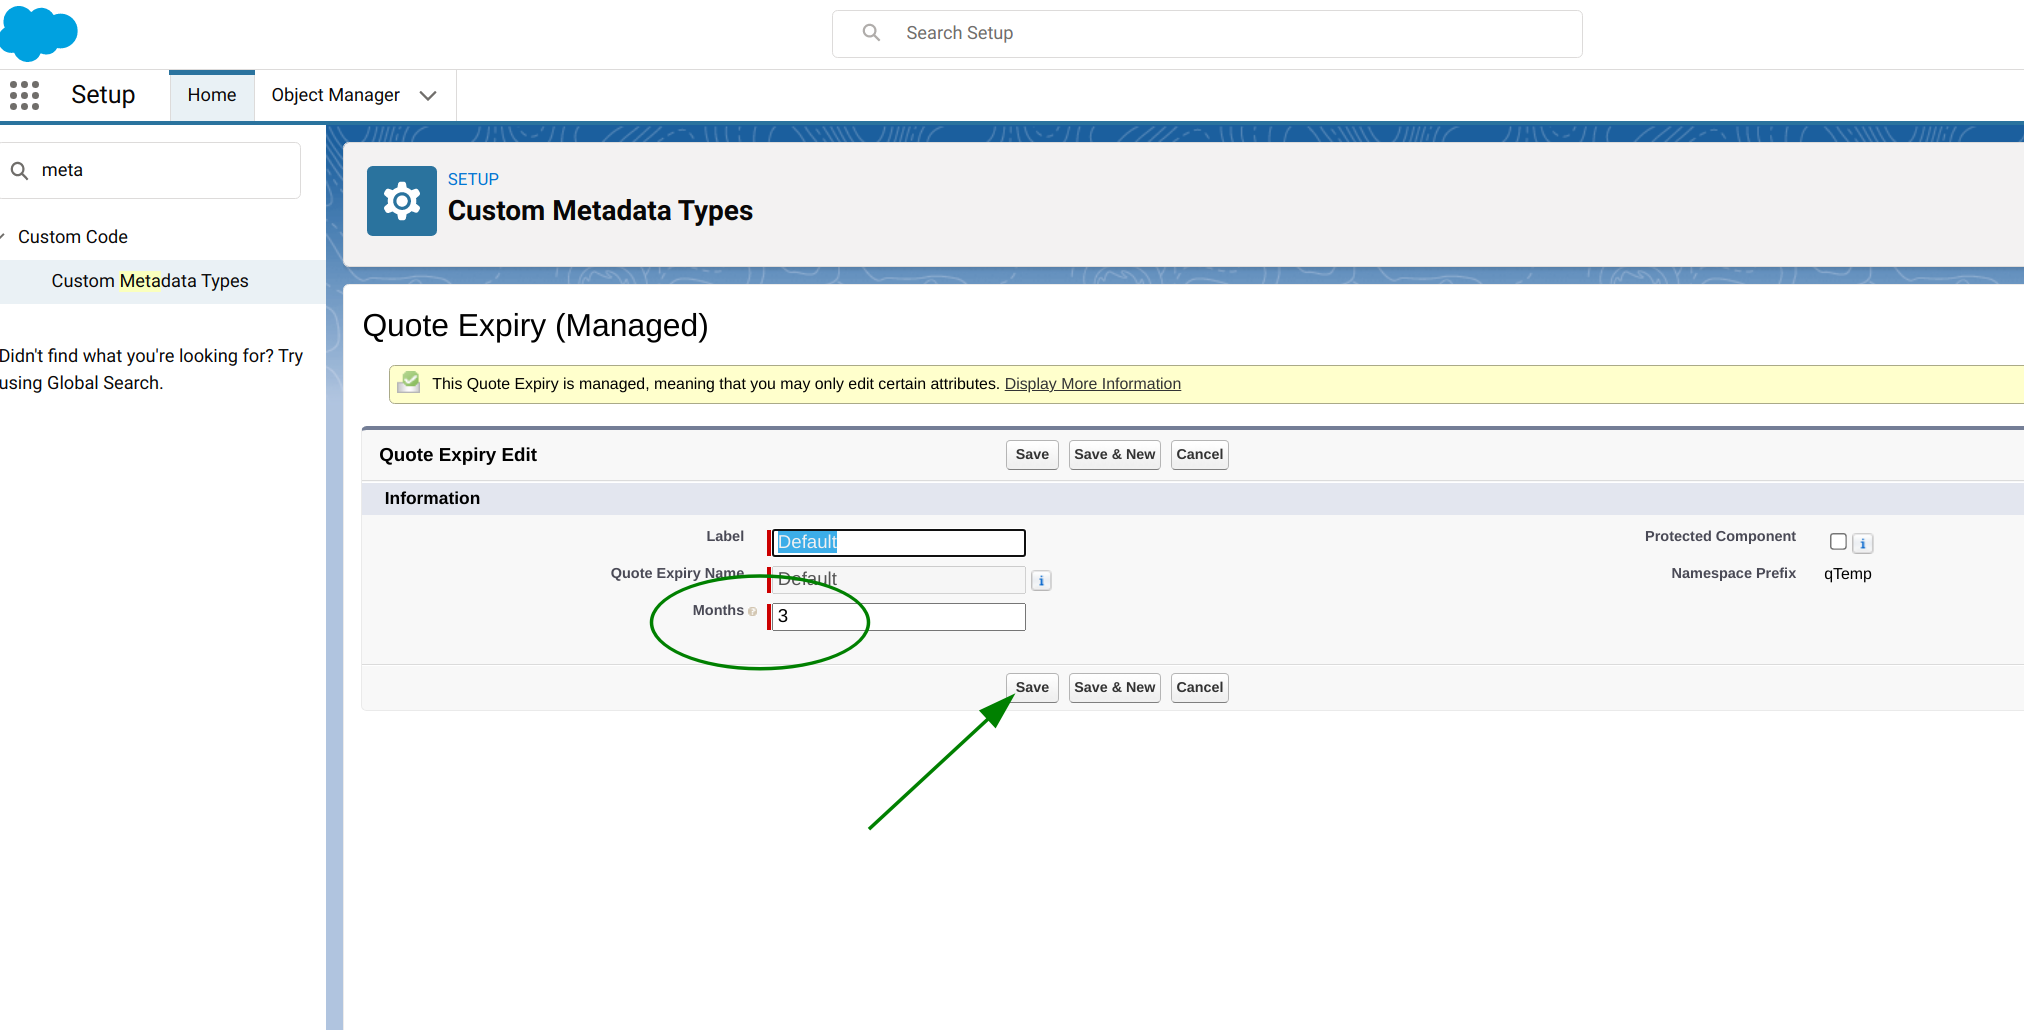This screenshot has height=1030, width=2024.
Task: Toggle the Protected Component checkbox
Action: click(1838, 542)
